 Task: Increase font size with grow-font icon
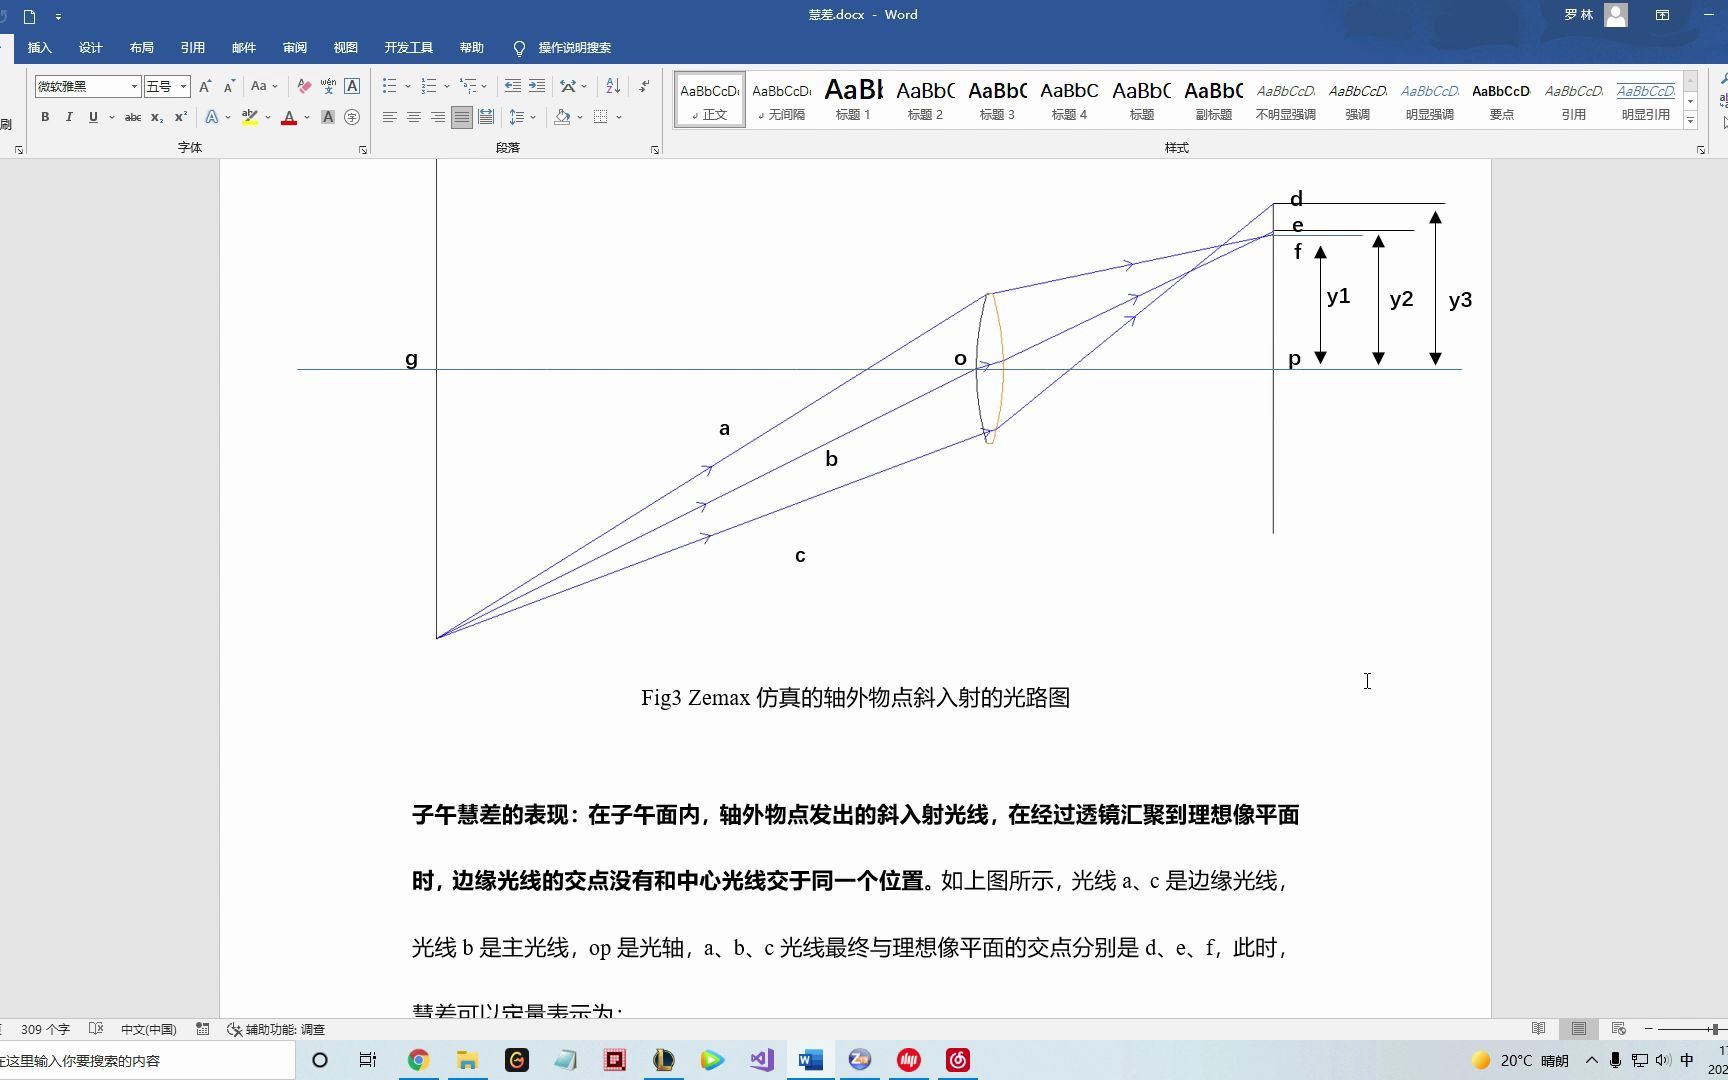[205, 86]
